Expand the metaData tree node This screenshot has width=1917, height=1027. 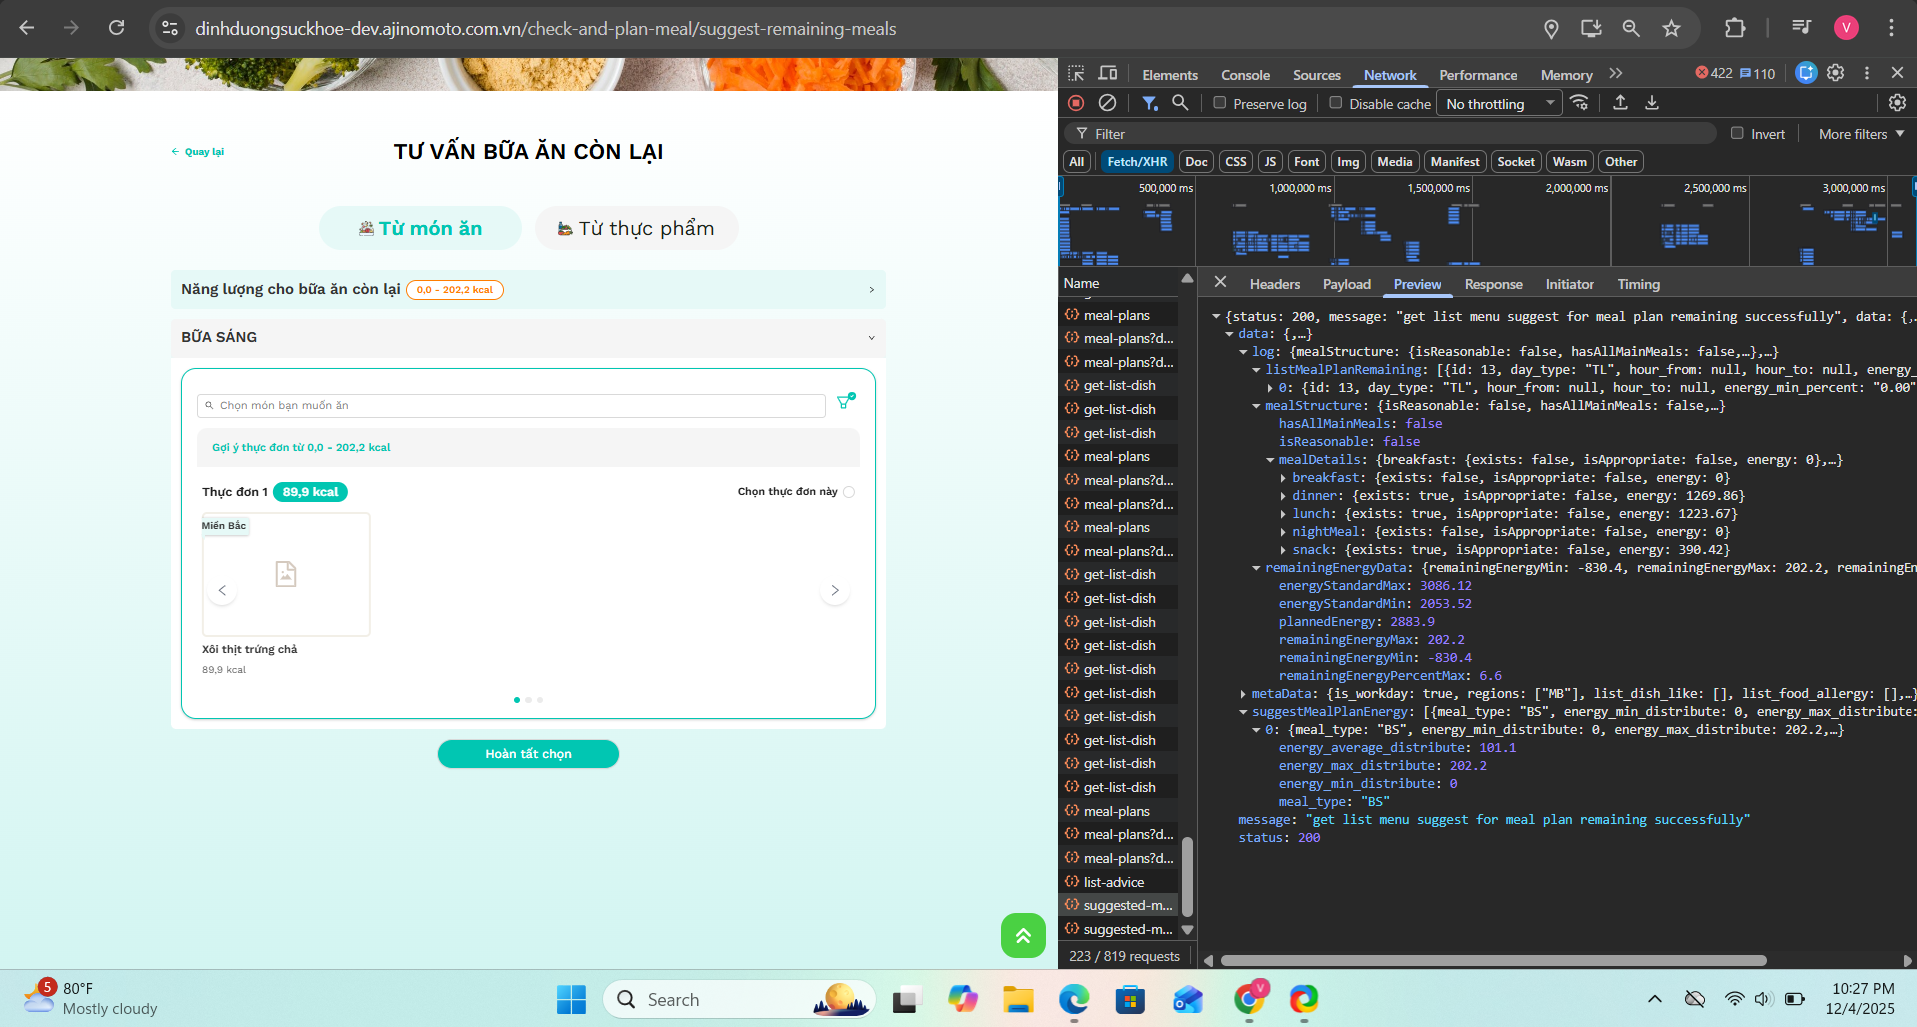[x=1243, y=694]
